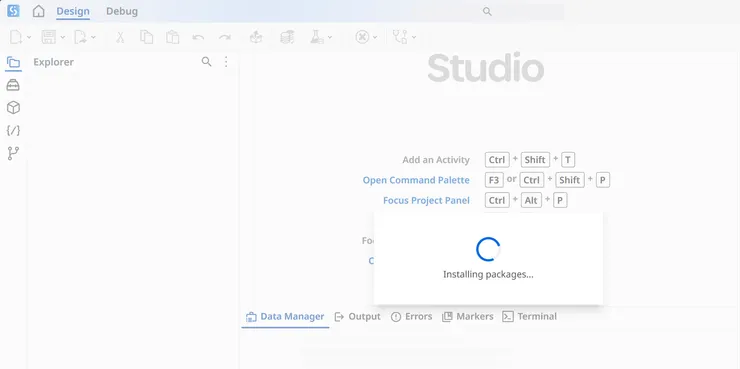Click the New file toolbar icon
The height and width of the screenshot is (369, 740).
(16, 37)
